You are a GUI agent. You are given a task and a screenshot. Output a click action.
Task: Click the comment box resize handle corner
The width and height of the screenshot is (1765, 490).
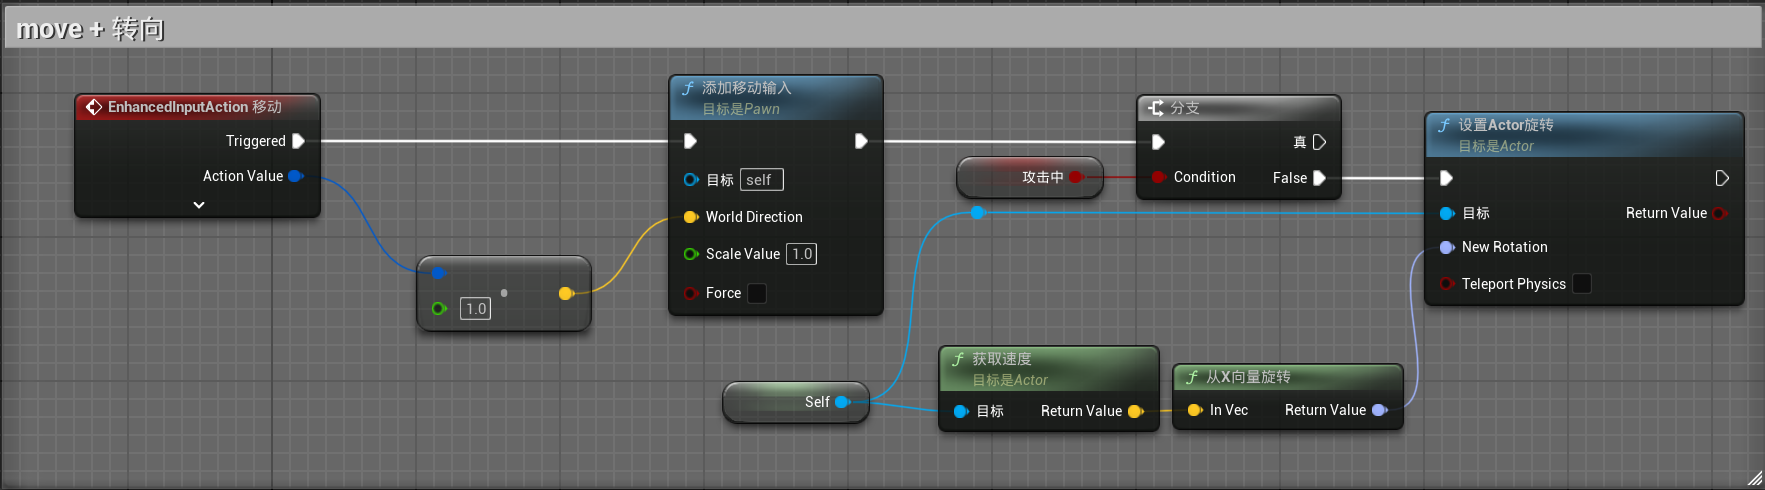pyautogui.click(x=1754, y=479)
